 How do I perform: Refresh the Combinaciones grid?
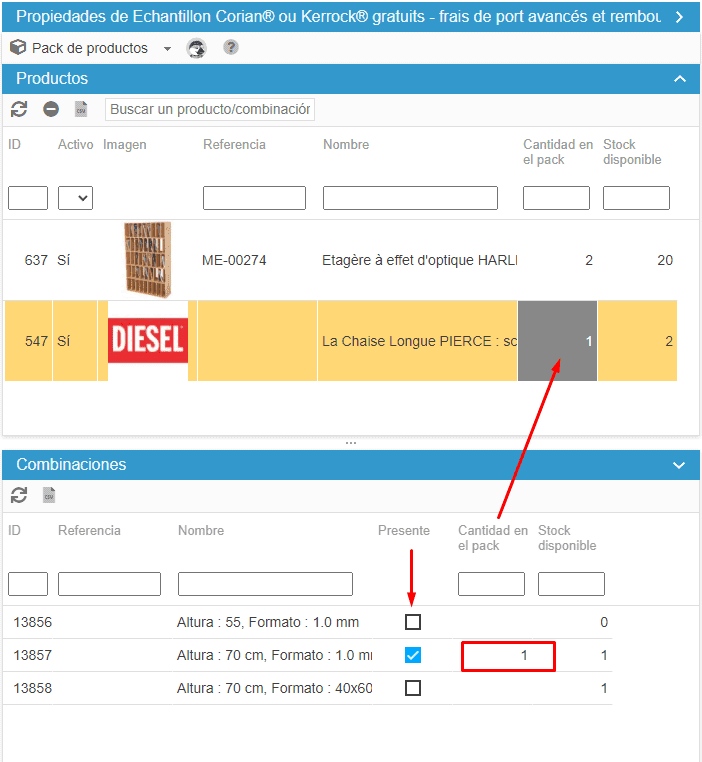[x=19, y=495]
